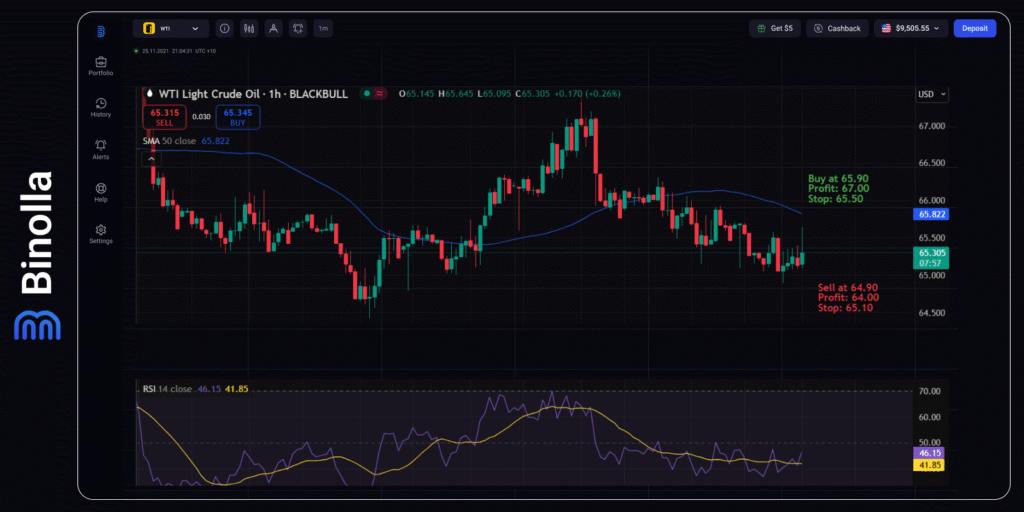Open the asset info icon
The height and width of the screenshot is (512, 1024).
[223, 29]
